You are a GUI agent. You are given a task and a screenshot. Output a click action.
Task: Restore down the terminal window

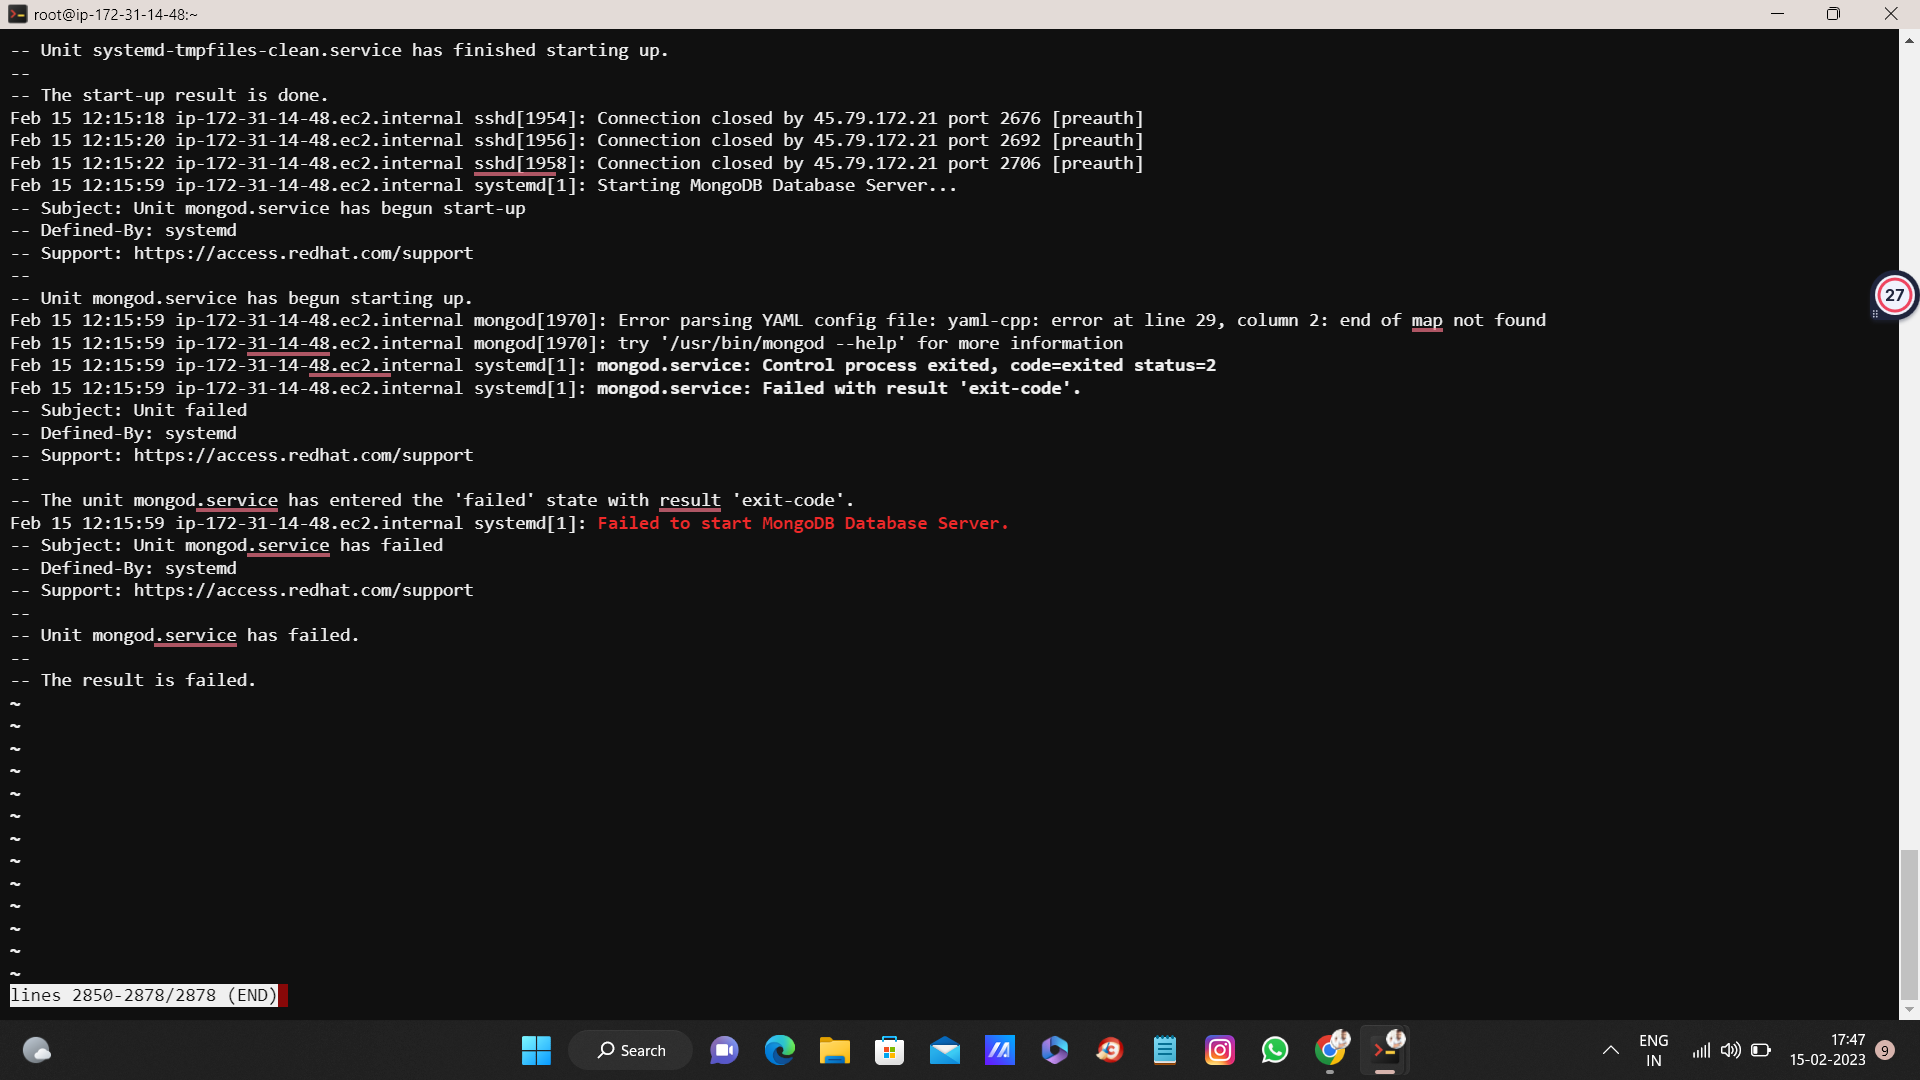[1833, 14]
